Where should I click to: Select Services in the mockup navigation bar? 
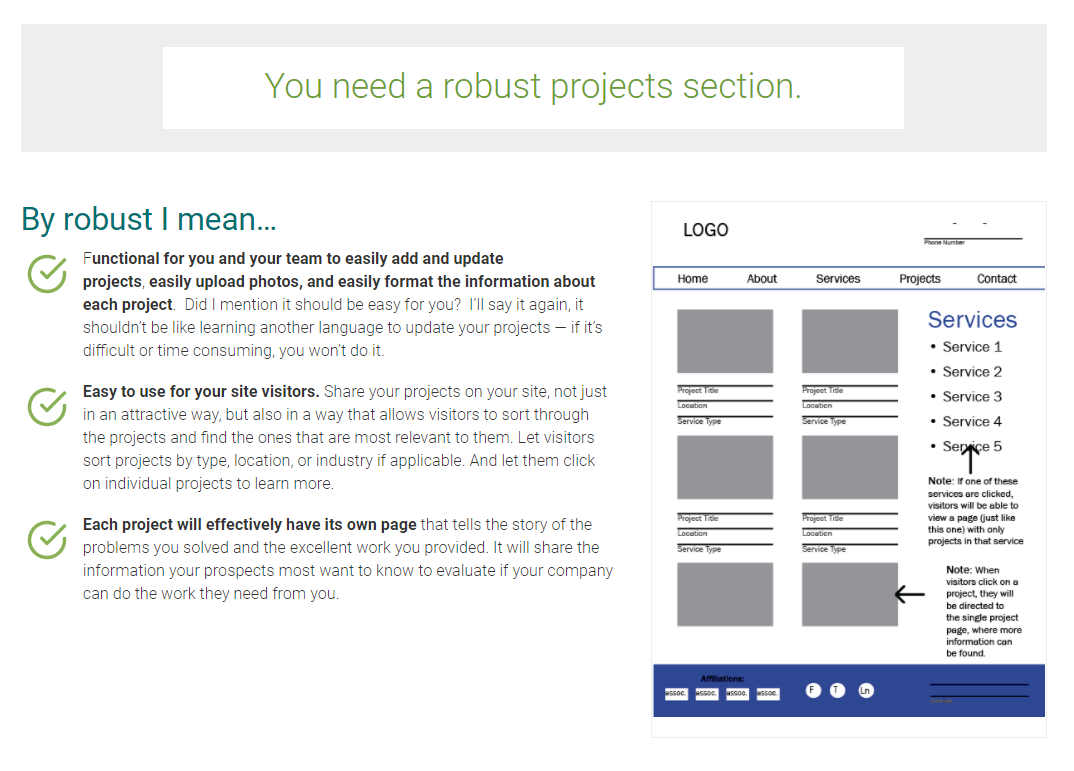838,279
